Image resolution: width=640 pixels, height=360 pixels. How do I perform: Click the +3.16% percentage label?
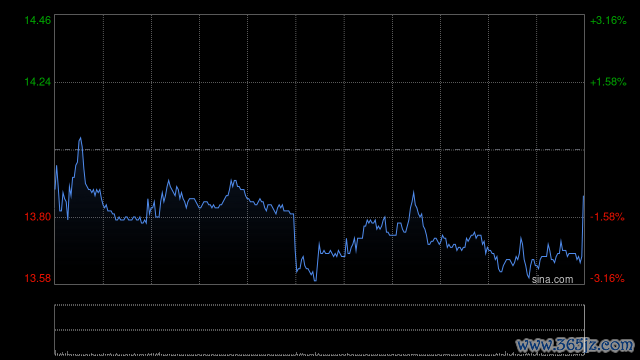(608, 20)
